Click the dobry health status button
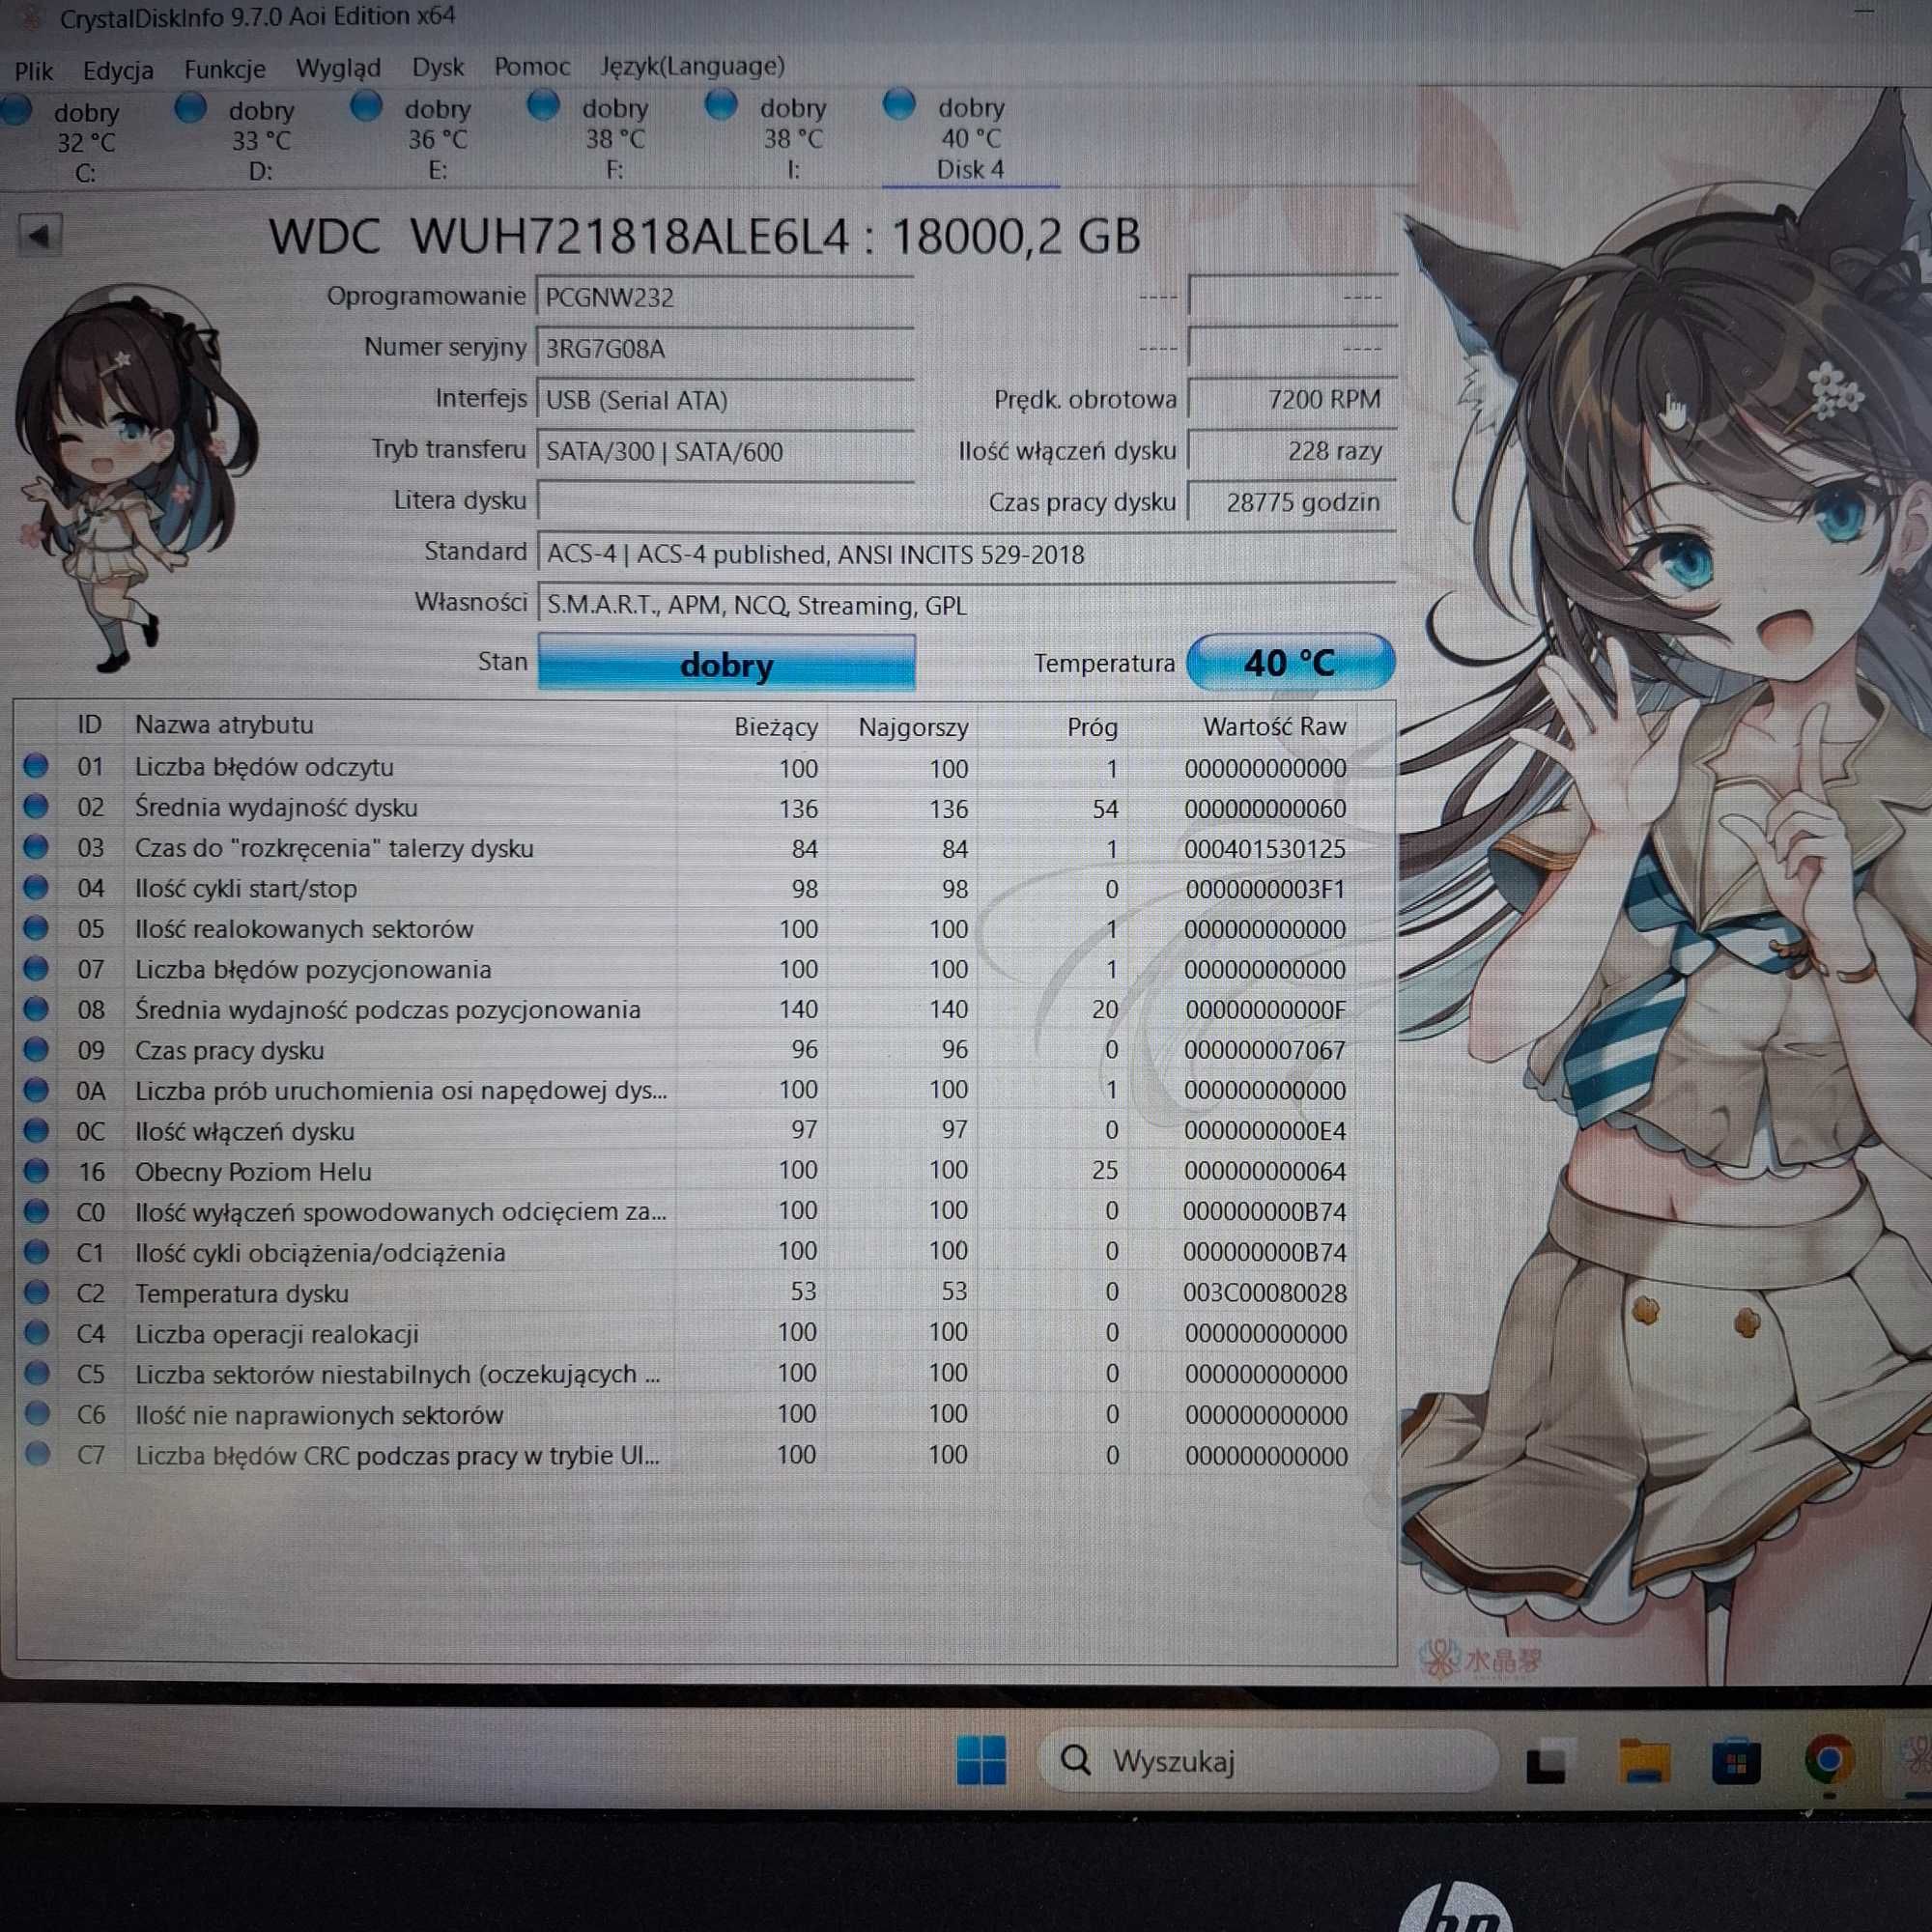This screenshot has height=1932, width=1932. pos(726,663)
